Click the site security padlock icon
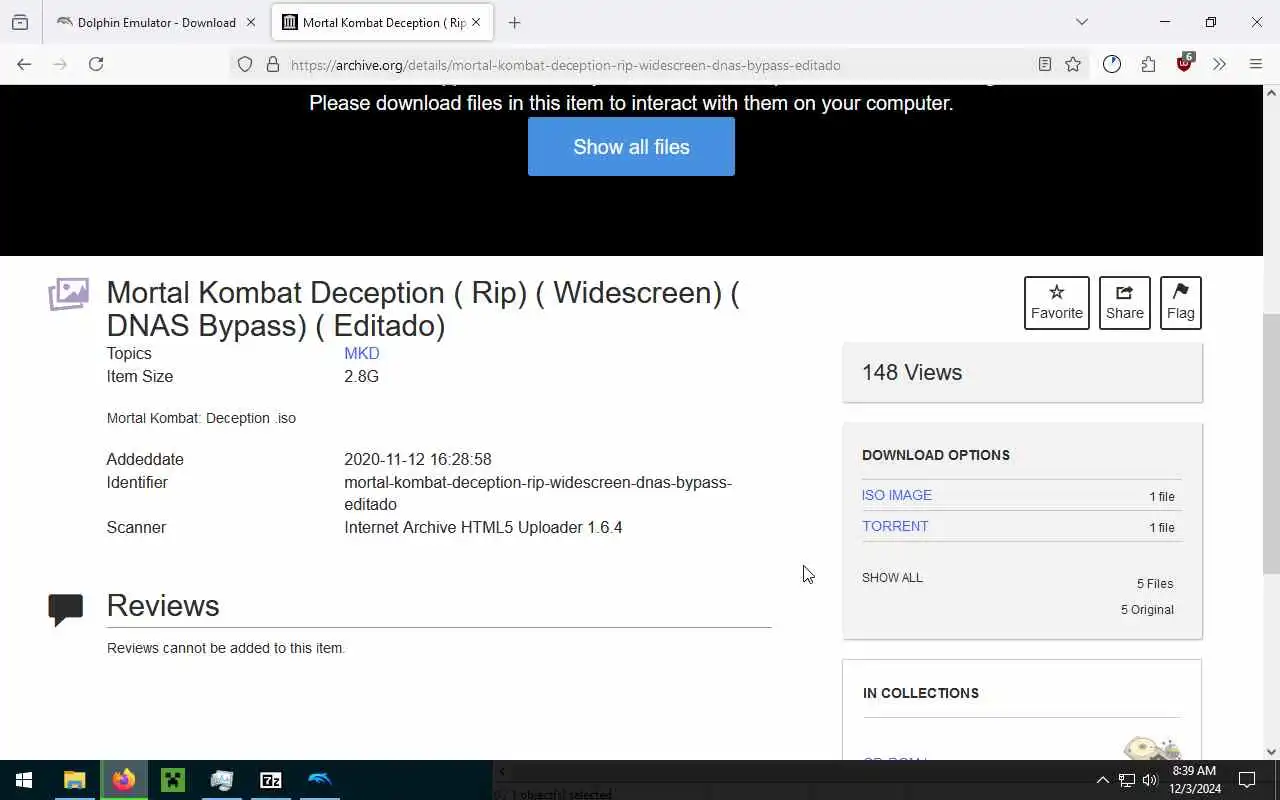The height and width of the screenshot is (800, 1280). [x=272, y=64]
